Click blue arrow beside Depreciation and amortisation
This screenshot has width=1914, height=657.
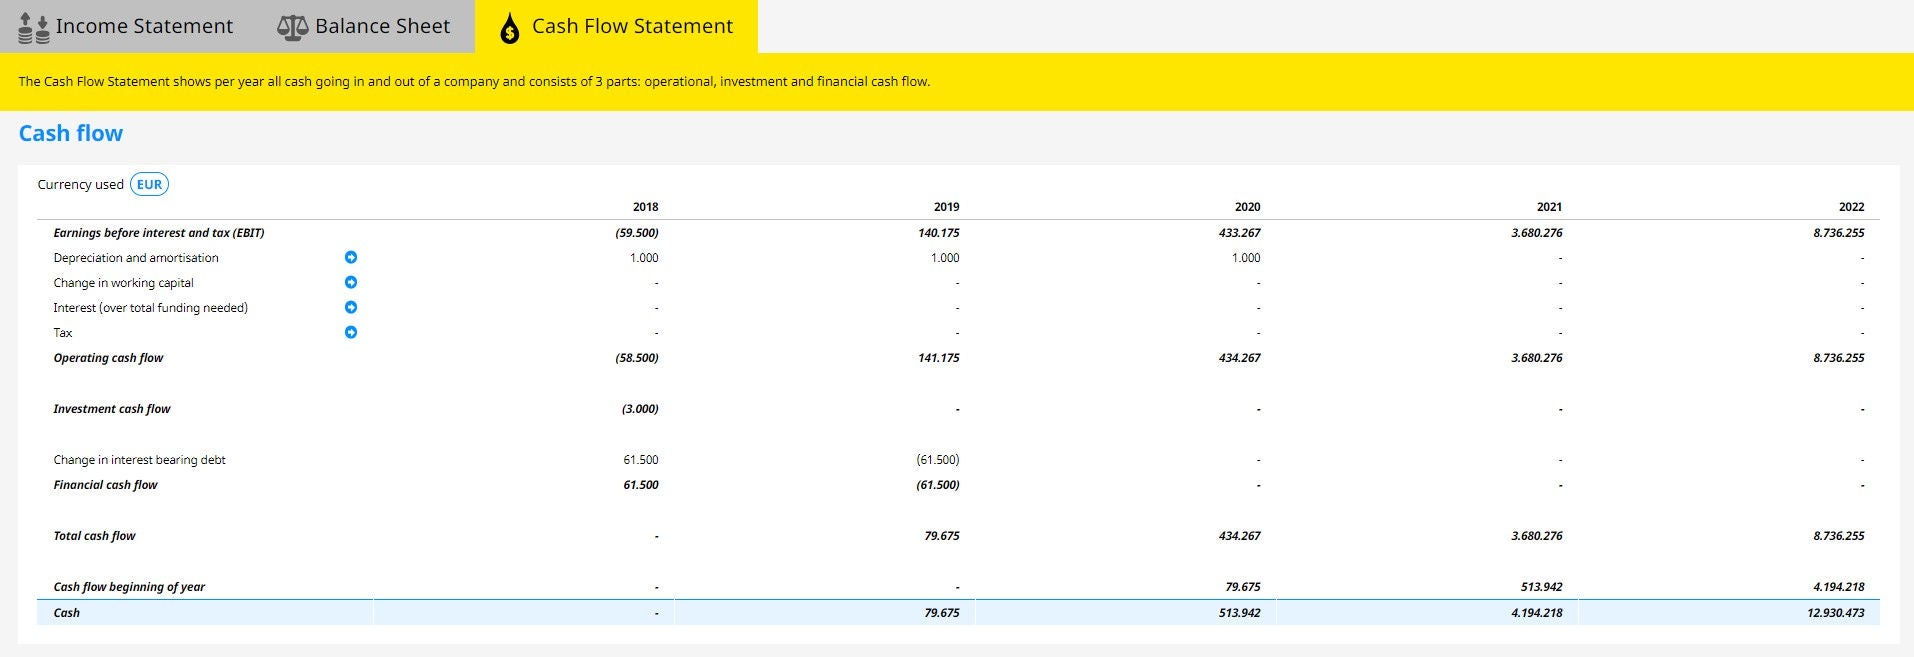pyautogui.click(x=351, y=258)
